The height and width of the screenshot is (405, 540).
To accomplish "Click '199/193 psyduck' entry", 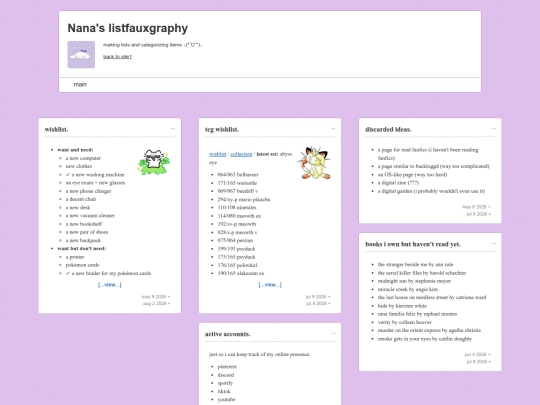I will [237, 249].
